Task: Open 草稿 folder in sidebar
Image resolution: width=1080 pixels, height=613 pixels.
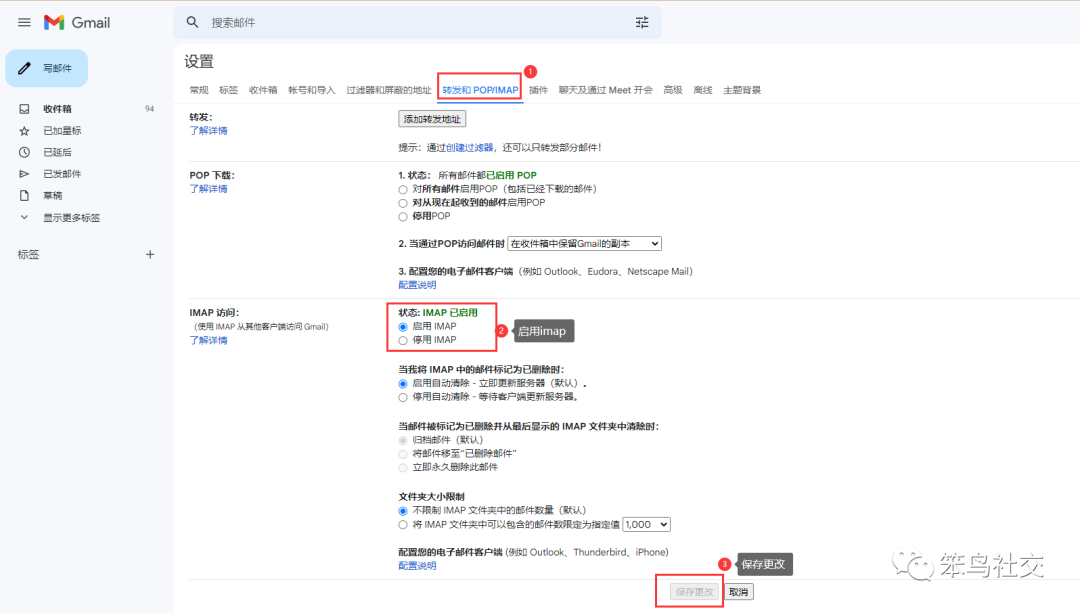Action: pos(52,196)
